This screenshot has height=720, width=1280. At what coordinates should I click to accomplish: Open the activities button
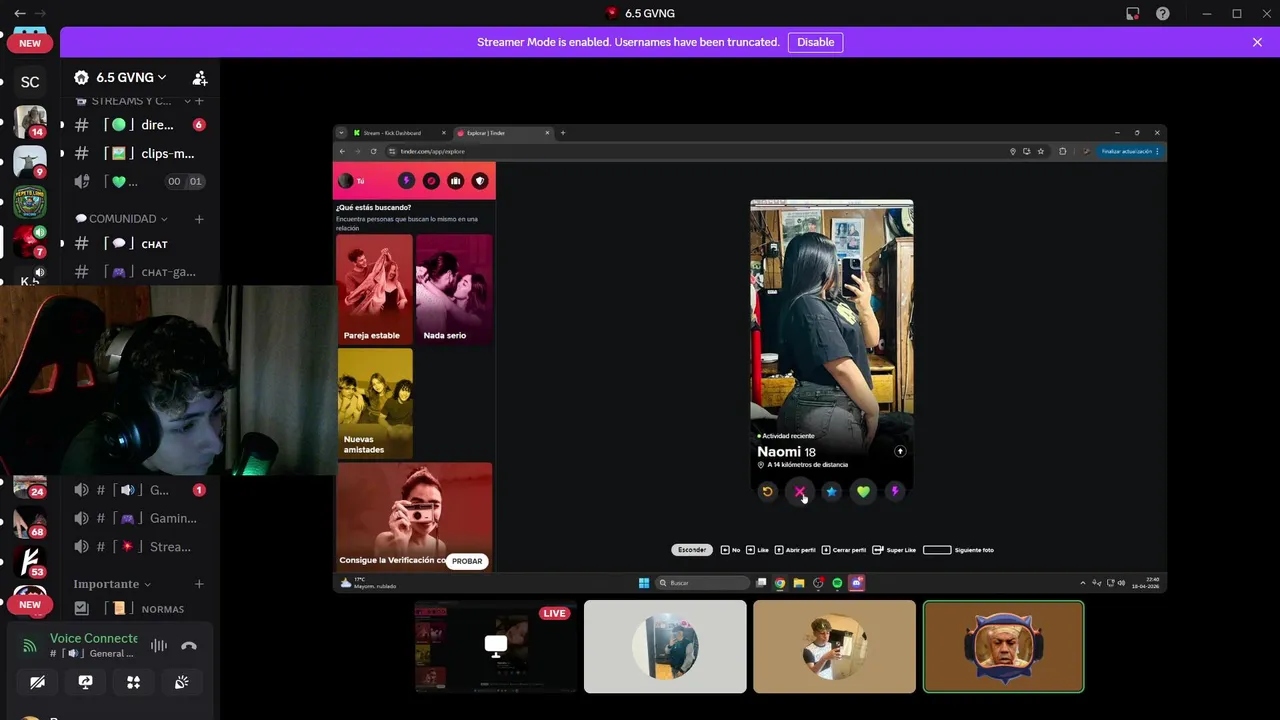tap(133, 682)
